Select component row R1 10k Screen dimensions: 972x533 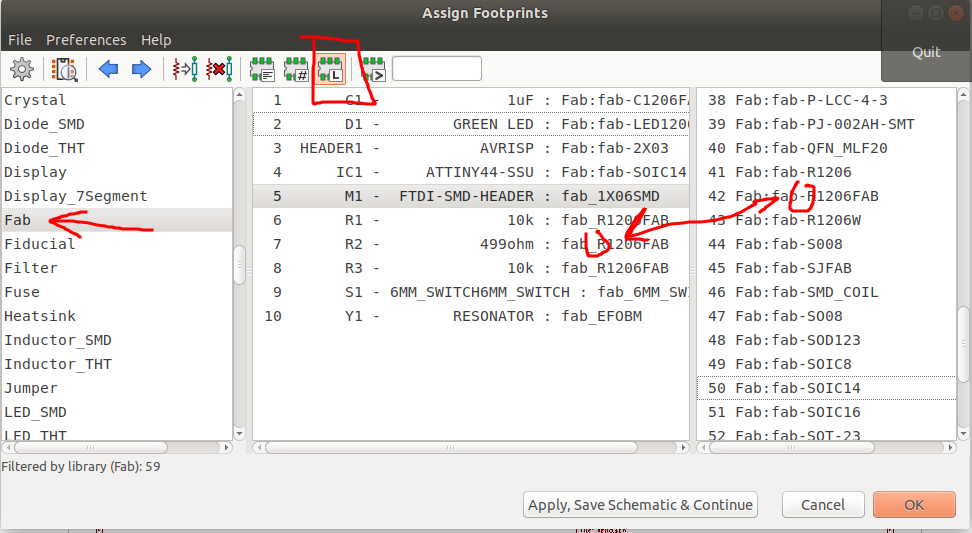click(471, 220)
